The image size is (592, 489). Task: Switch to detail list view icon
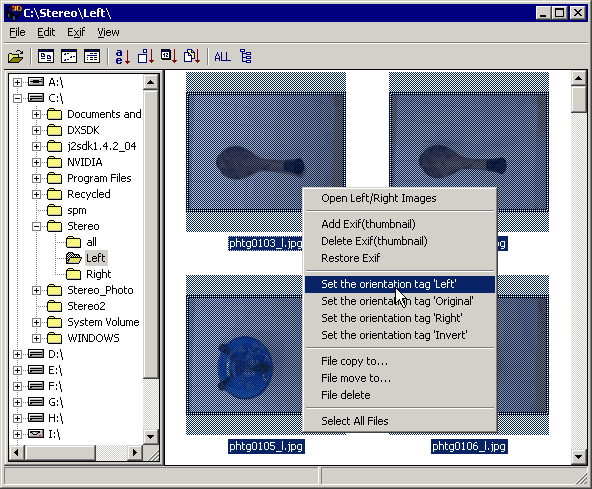[92, 57]
